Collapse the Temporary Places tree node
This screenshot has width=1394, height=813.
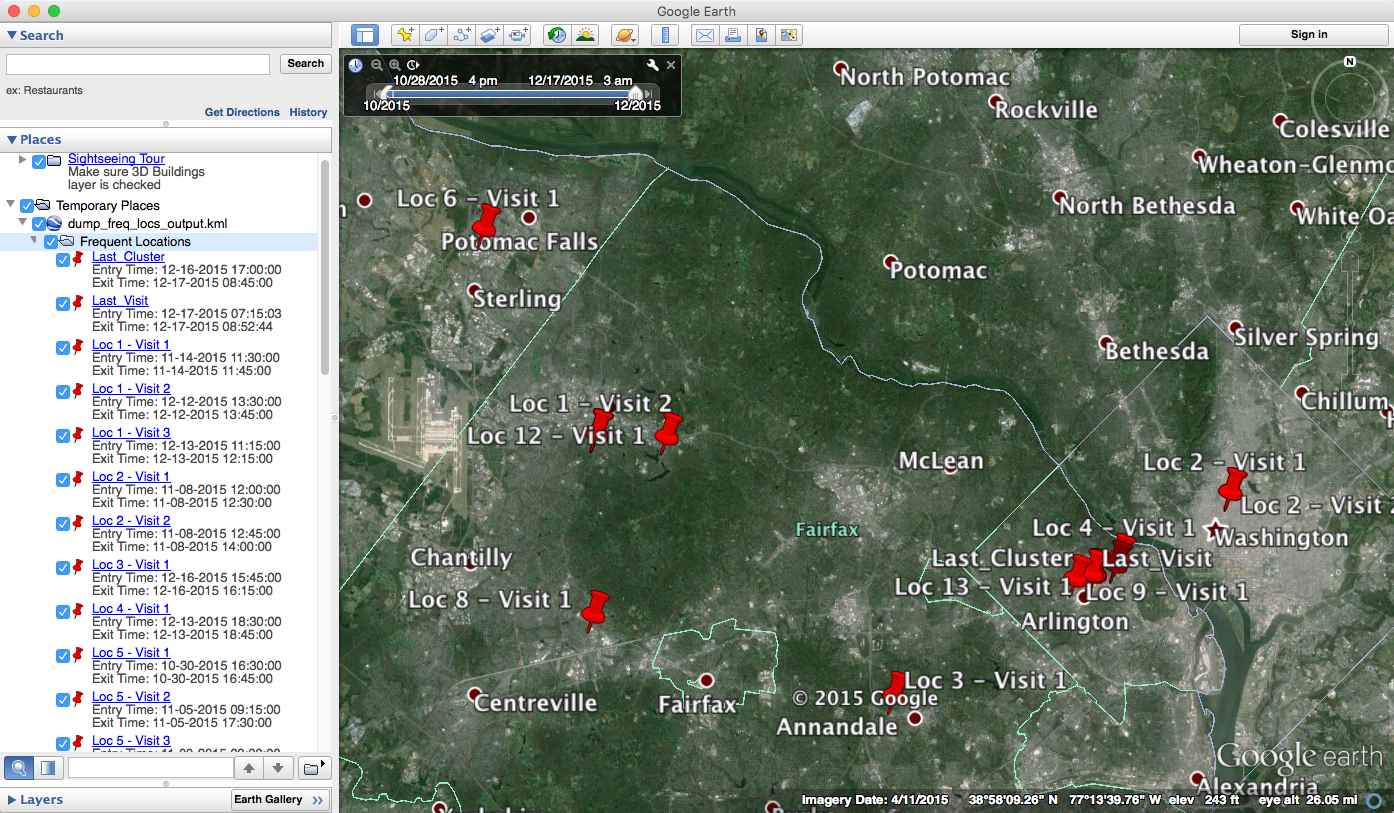[x=11, y=205]
